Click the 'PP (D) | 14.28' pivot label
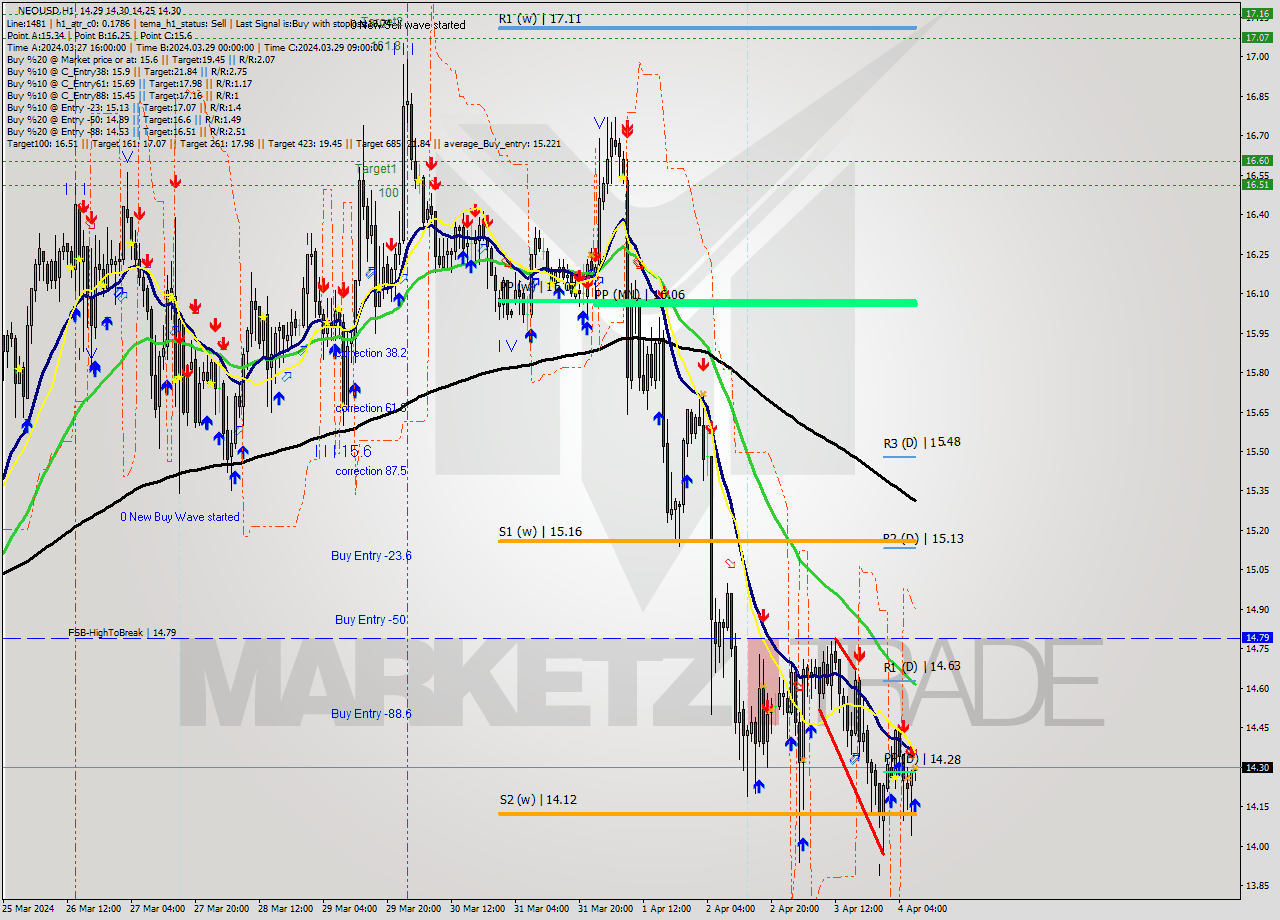Image resolution: width=1280 pixels, height=920 pixels. 922,759
